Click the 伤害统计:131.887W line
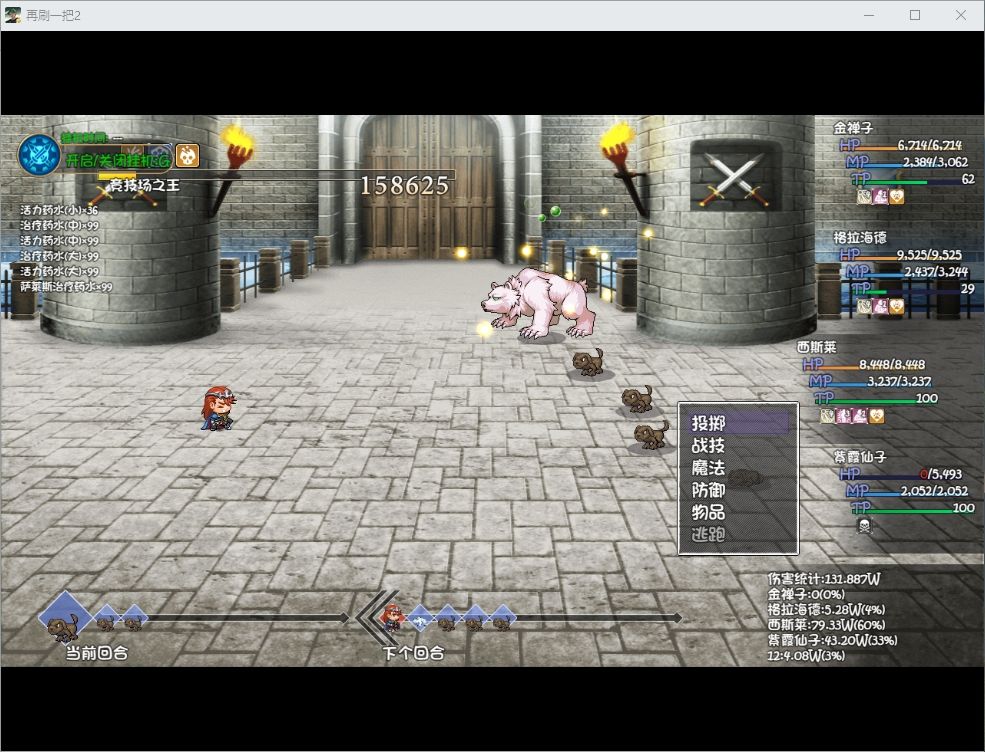Viewport: 985px width, 752px height. 824,579
